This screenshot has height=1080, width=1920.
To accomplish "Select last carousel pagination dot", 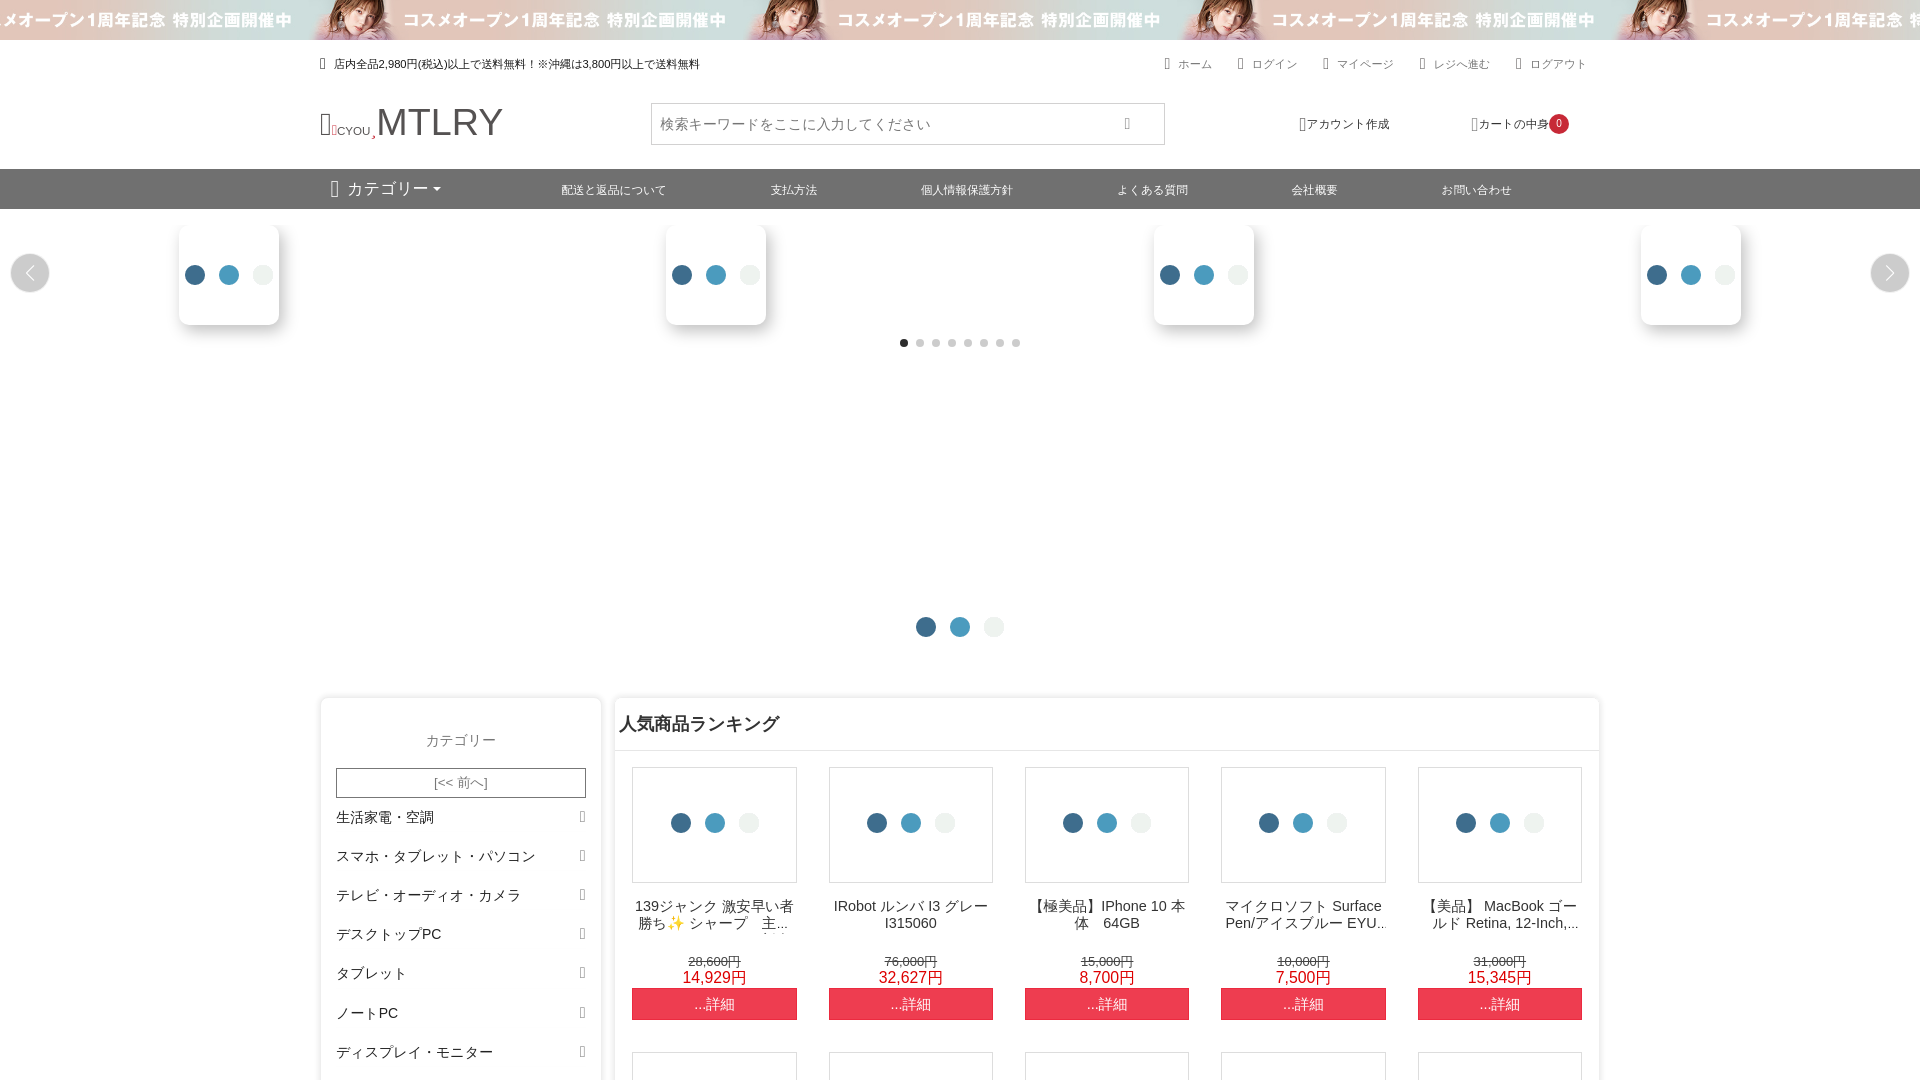I will 1016,343.
